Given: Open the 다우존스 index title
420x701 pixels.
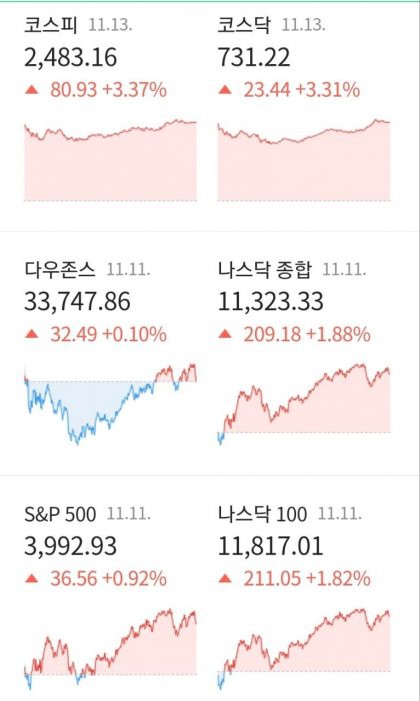Looking at the screenshot, I should 59,270.
